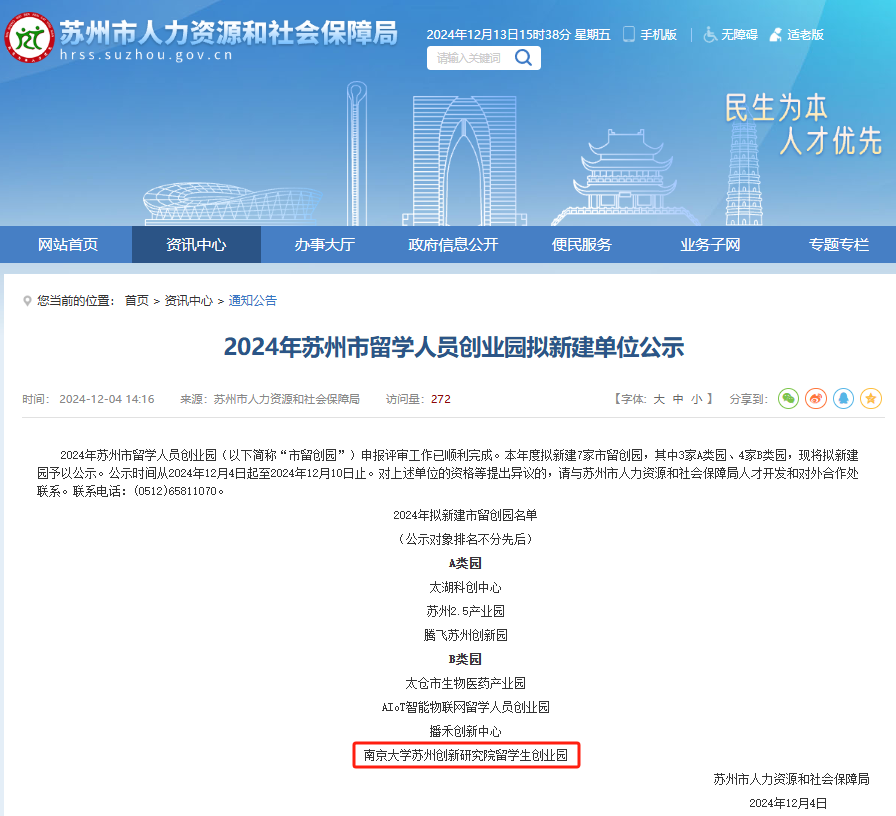896x816 pixels.
Task: Click the elderly-friendly version icon
Action: (776, 34)
